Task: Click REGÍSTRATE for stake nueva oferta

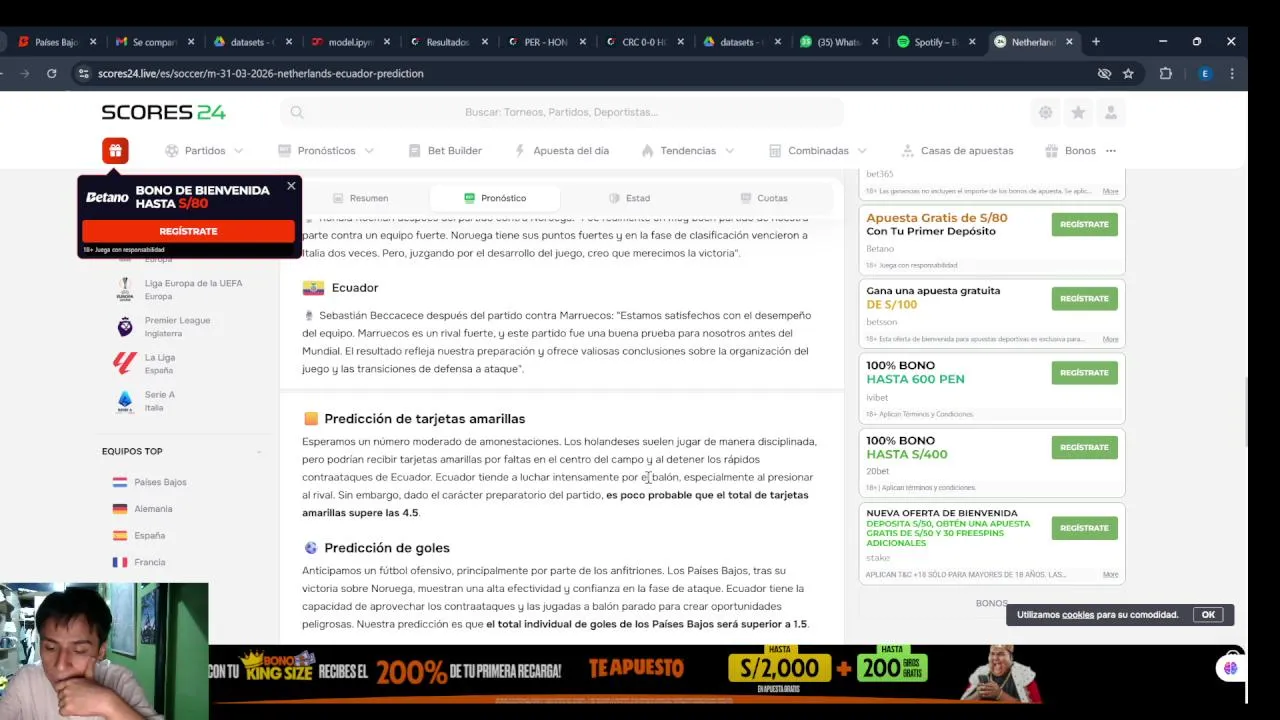Action: click(x=1084, y=528)
